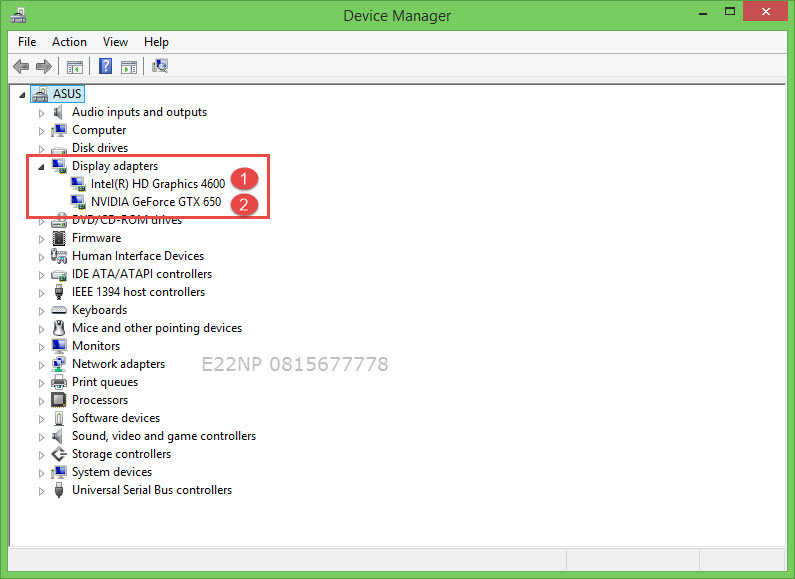Screen dimensions: 795x579
Task: Open the Help menu
Action: 156,42
